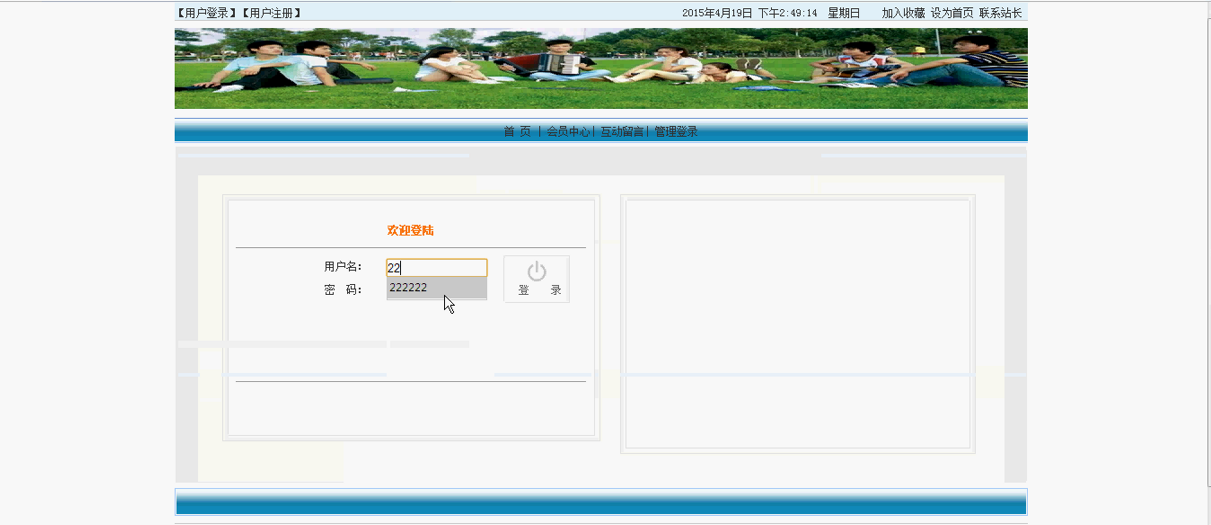Click 加入收藏 in the top bar
The width and height of the screenshot is (1211, 525).
[x=903, y=13]
